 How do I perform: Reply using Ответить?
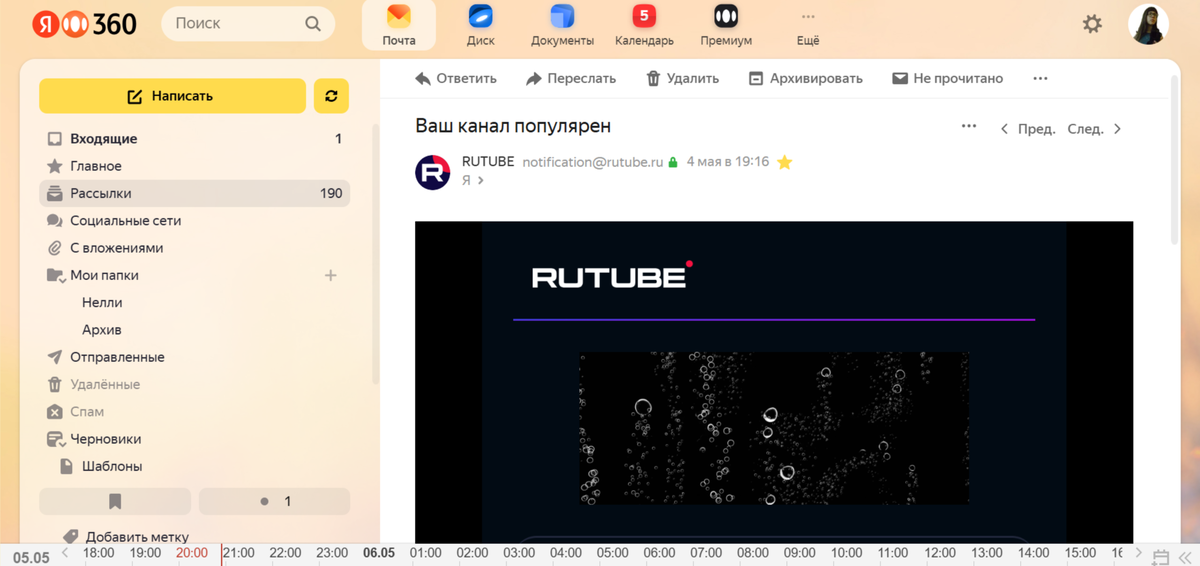pos(456,78)
